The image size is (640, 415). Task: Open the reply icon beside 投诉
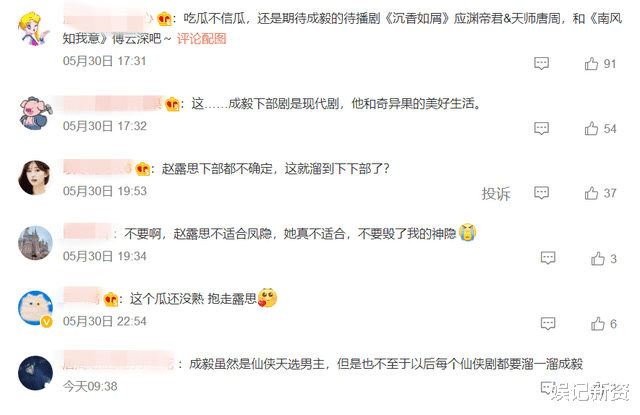pyautogui.click(x=541, y=193)
